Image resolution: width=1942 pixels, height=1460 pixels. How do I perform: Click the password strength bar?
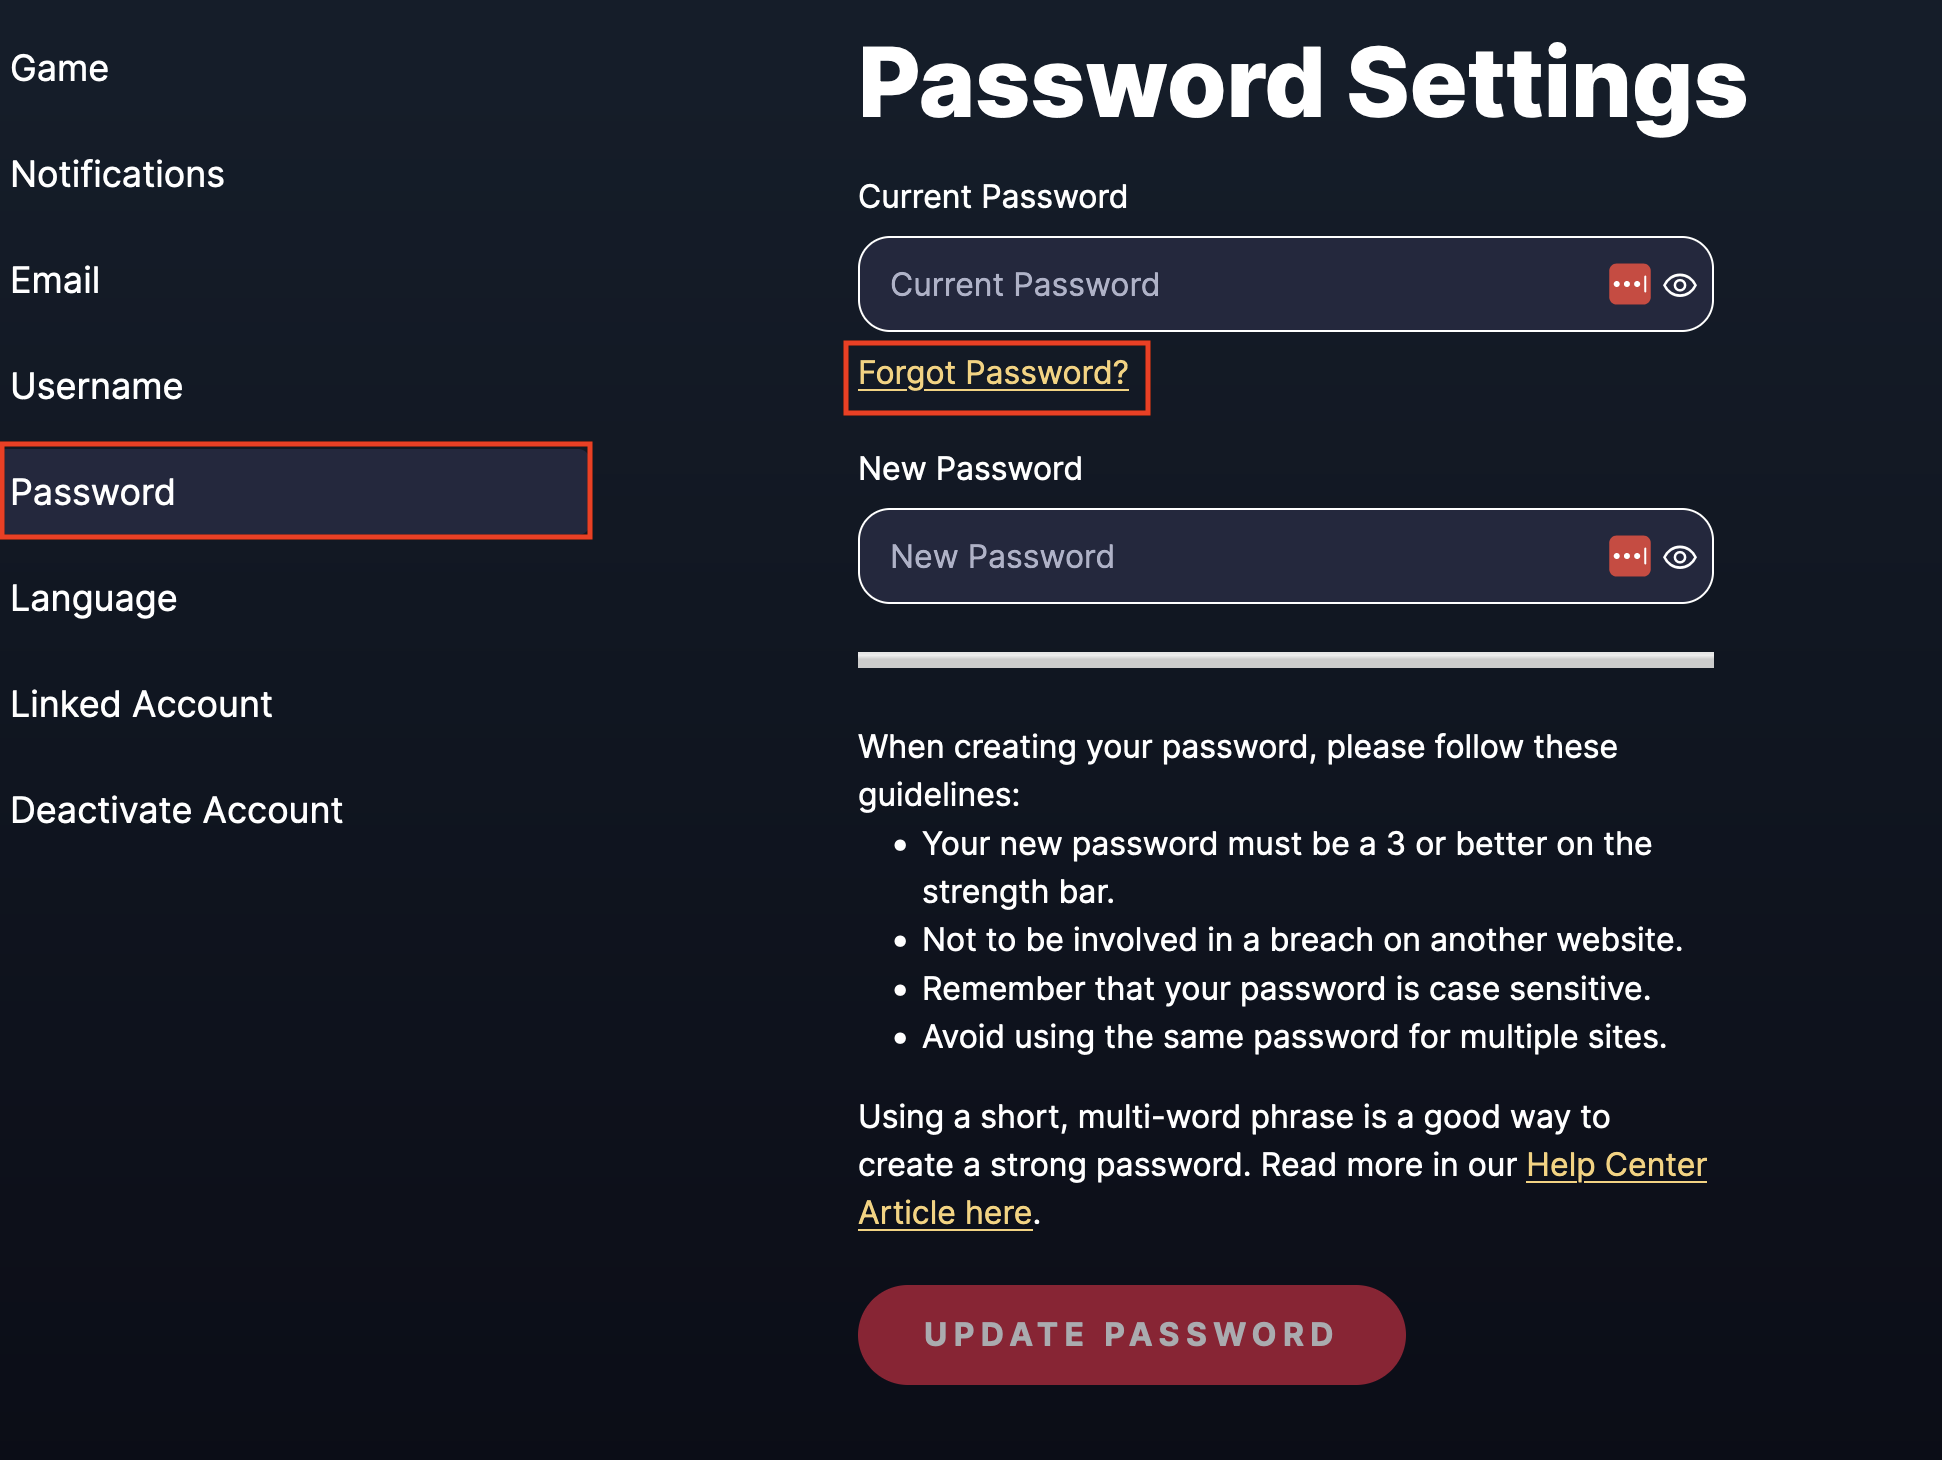(1285, 660)
